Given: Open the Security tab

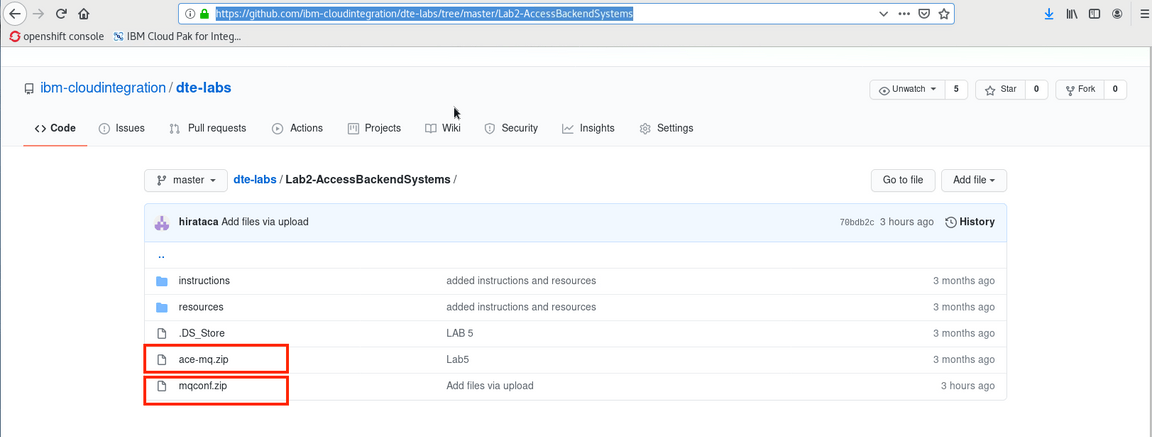Looking at the screenshot, I should 511,128.
